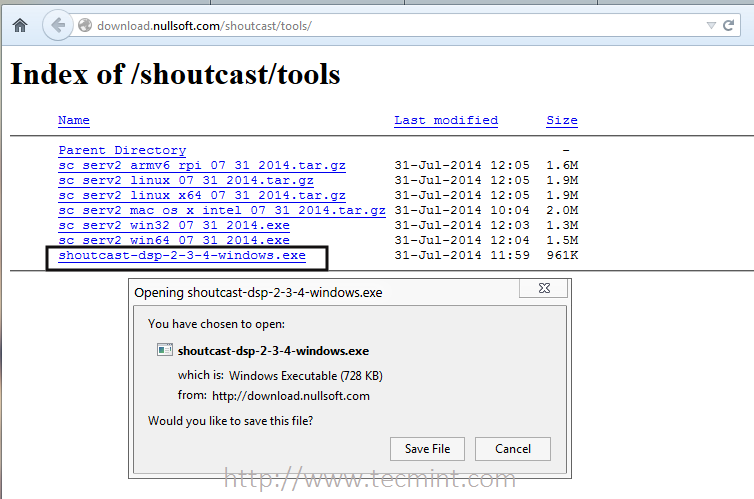Select the 1.5M size entry

[x=562, y=240]
